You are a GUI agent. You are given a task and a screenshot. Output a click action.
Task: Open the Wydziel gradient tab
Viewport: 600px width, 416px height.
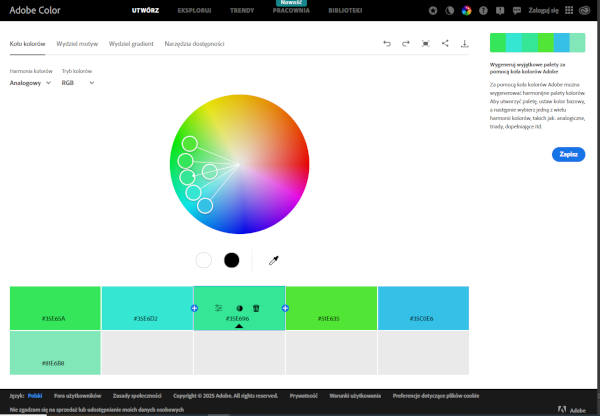pos(131,44)
